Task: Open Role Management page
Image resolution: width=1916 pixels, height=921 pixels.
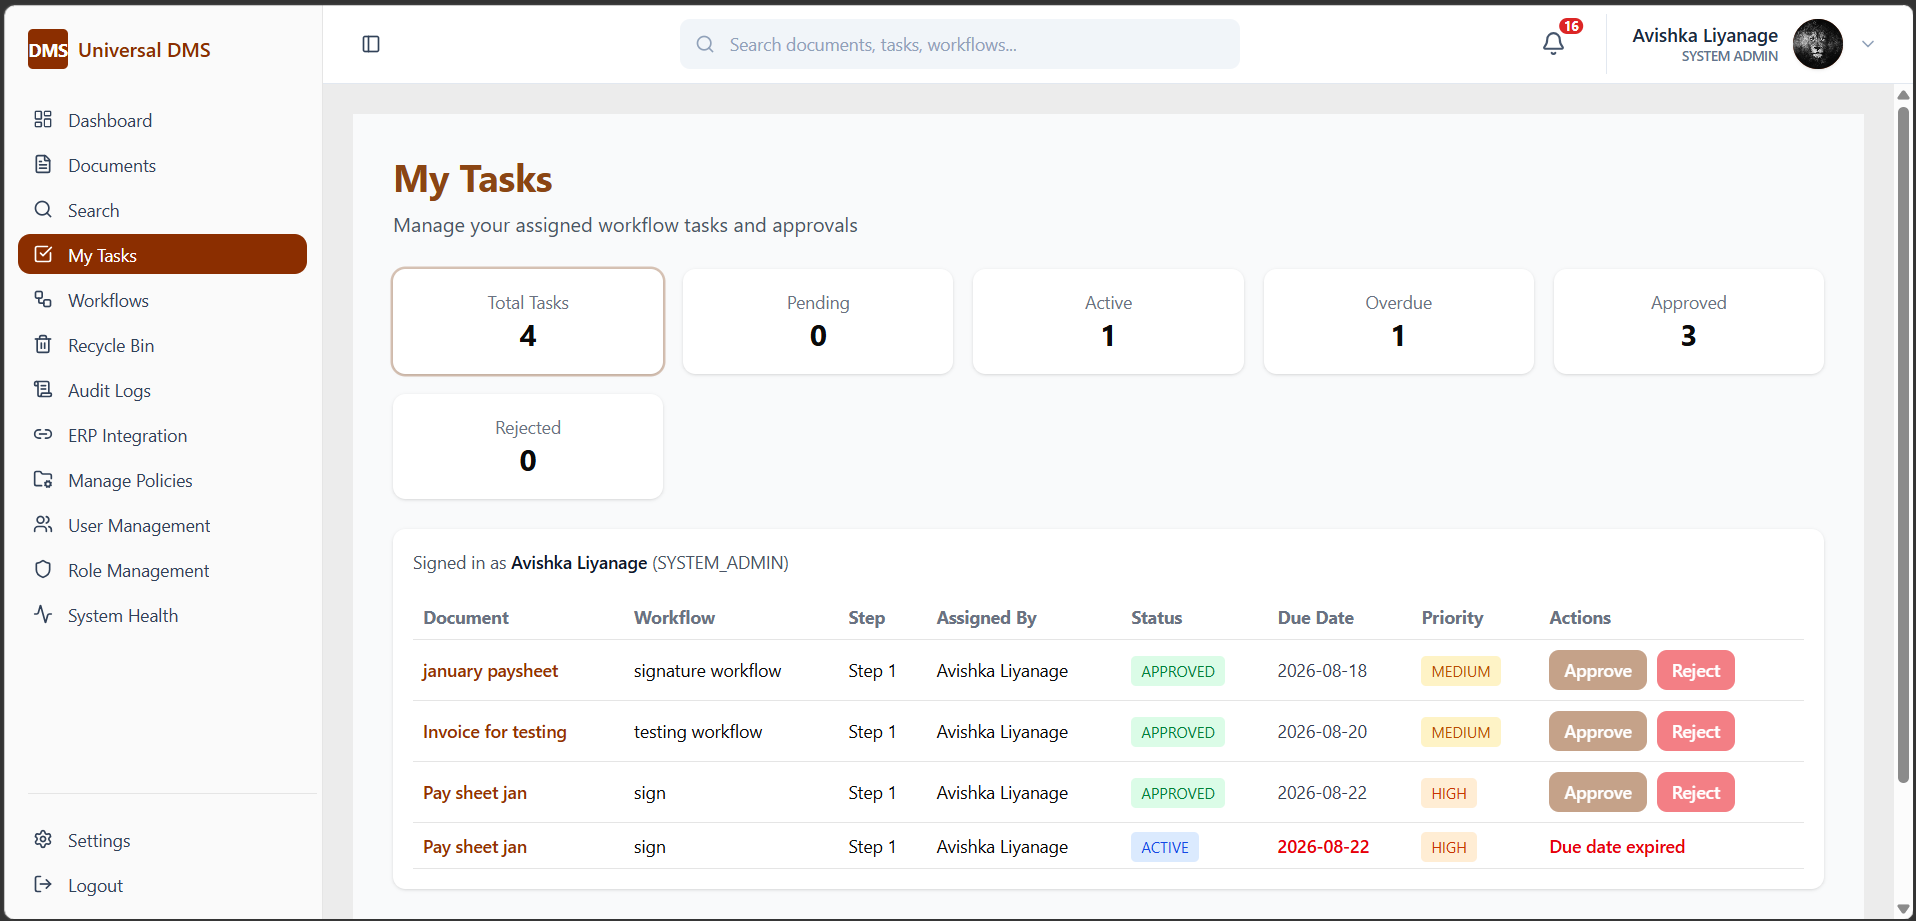Action: (x=162, y=570)
